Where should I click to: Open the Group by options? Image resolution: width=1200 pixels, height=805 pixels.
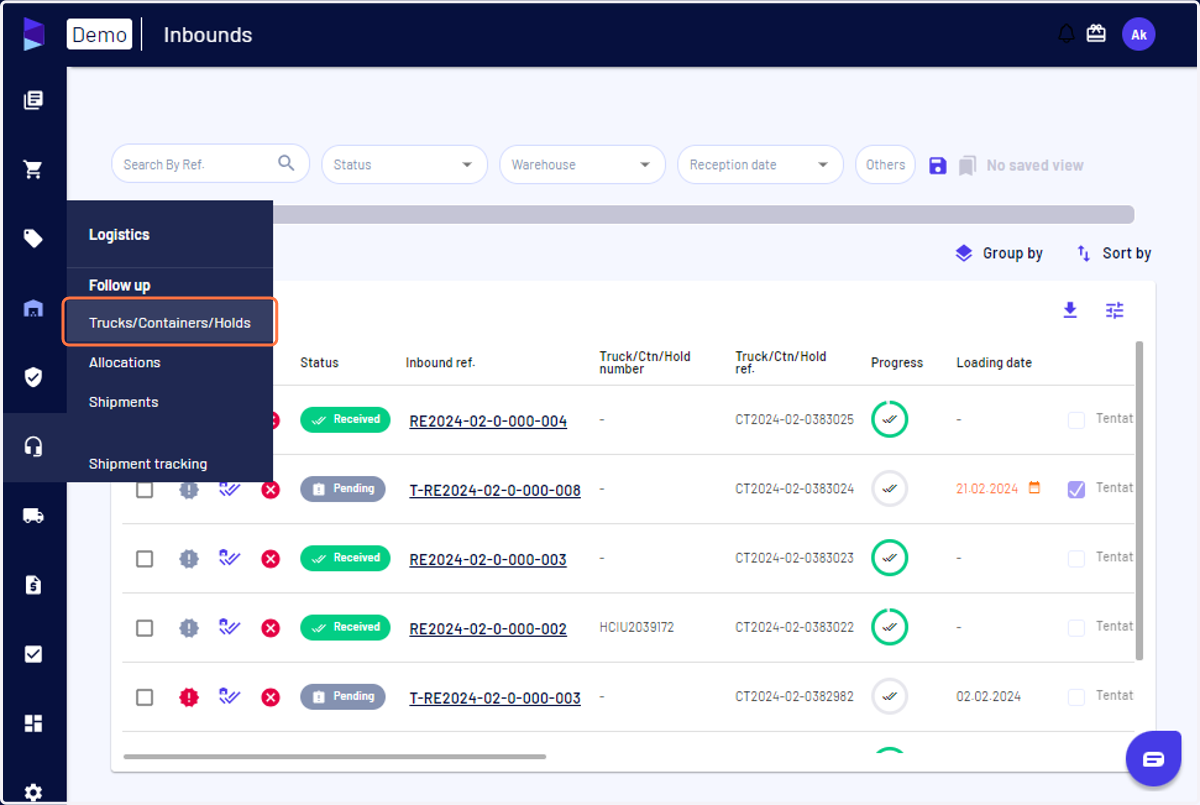[998, 253]
